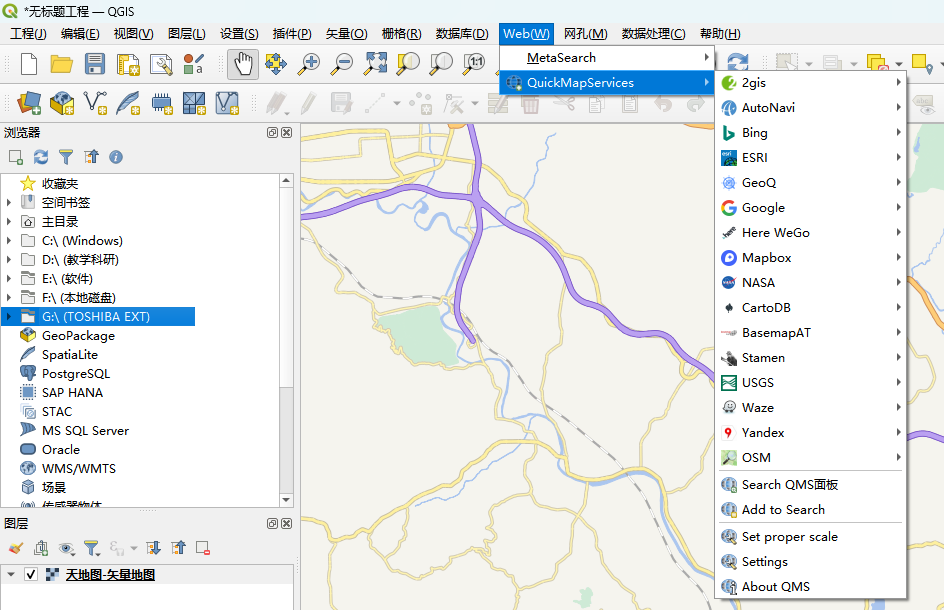This screenshot has height=610, width=944.
Task: Open the 插件(P) menu
Action: (292, 34)
